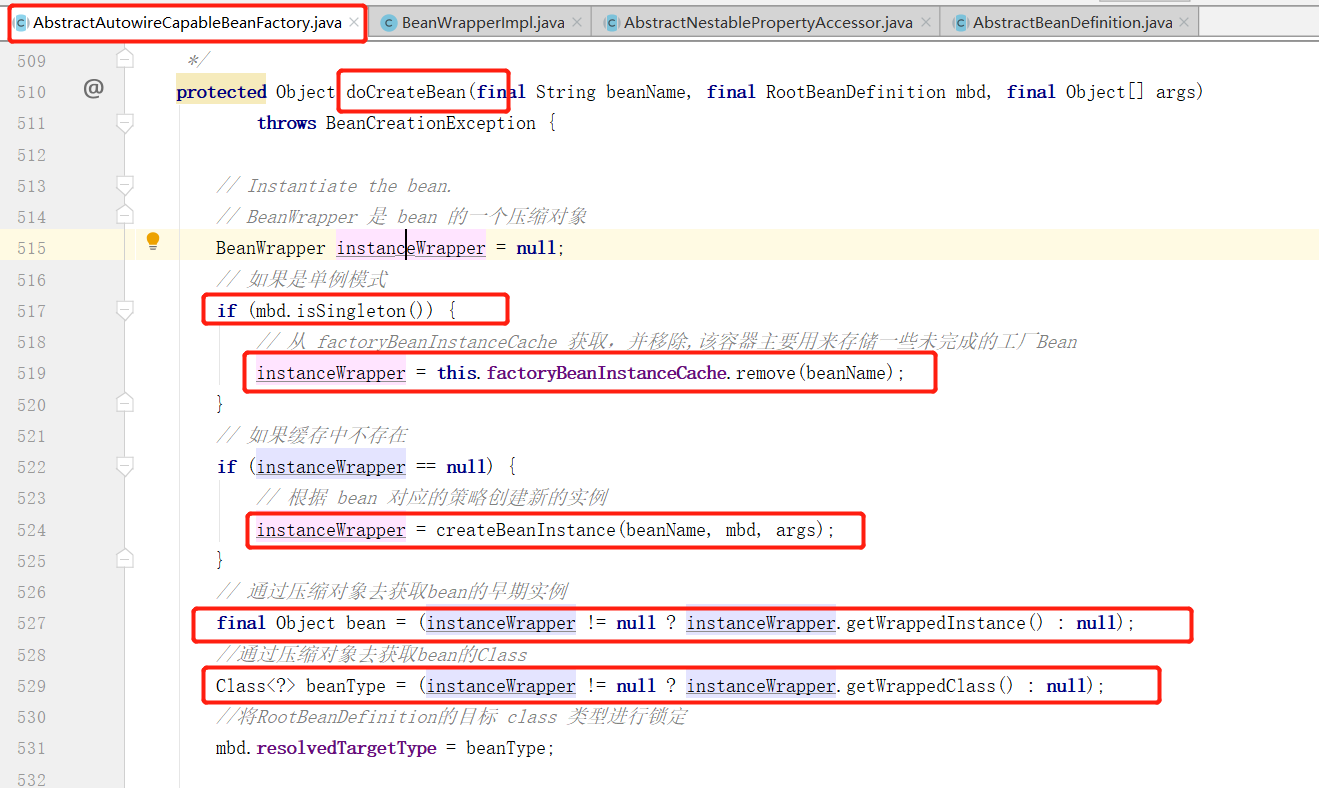Close the AbstractAutowireCapableBeanFactory.java tab
The image size is (1319, 788).
pos(354,22)
